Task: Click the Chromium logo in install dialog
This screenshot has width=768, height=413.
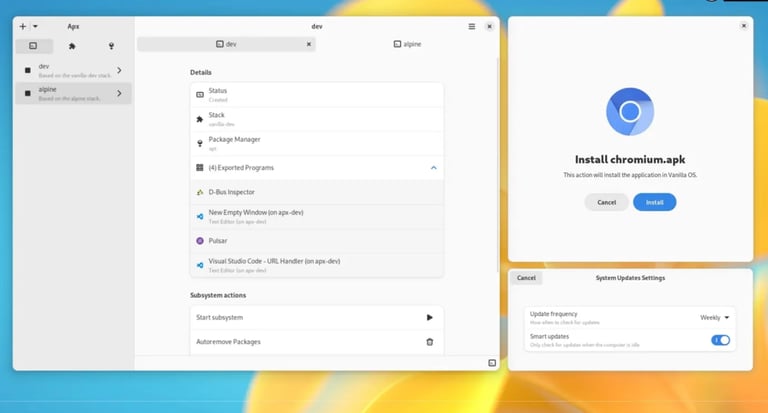Action: coord(630,112)
